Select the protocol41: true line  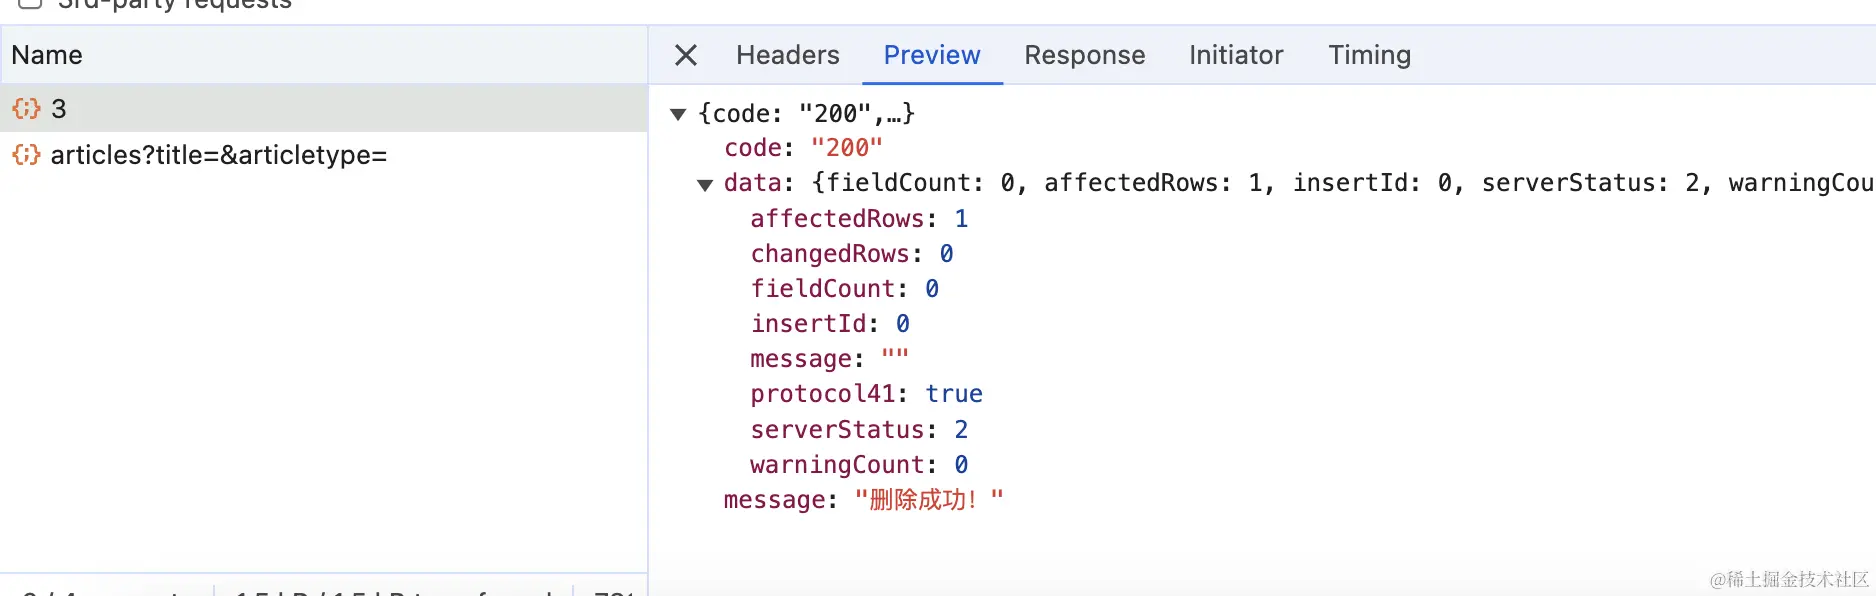(x=867, y=394)
